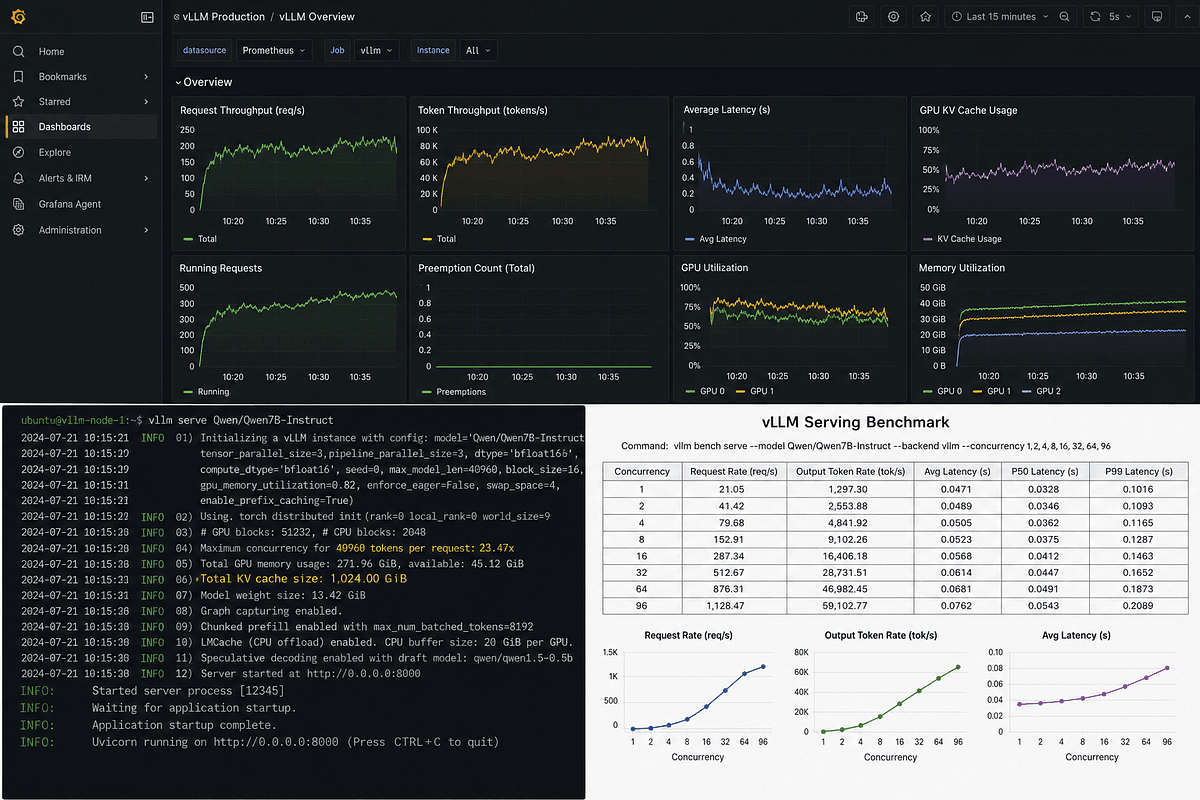
Task: Click the kiosk/TV view mode icon
Action: [1157, 17]
